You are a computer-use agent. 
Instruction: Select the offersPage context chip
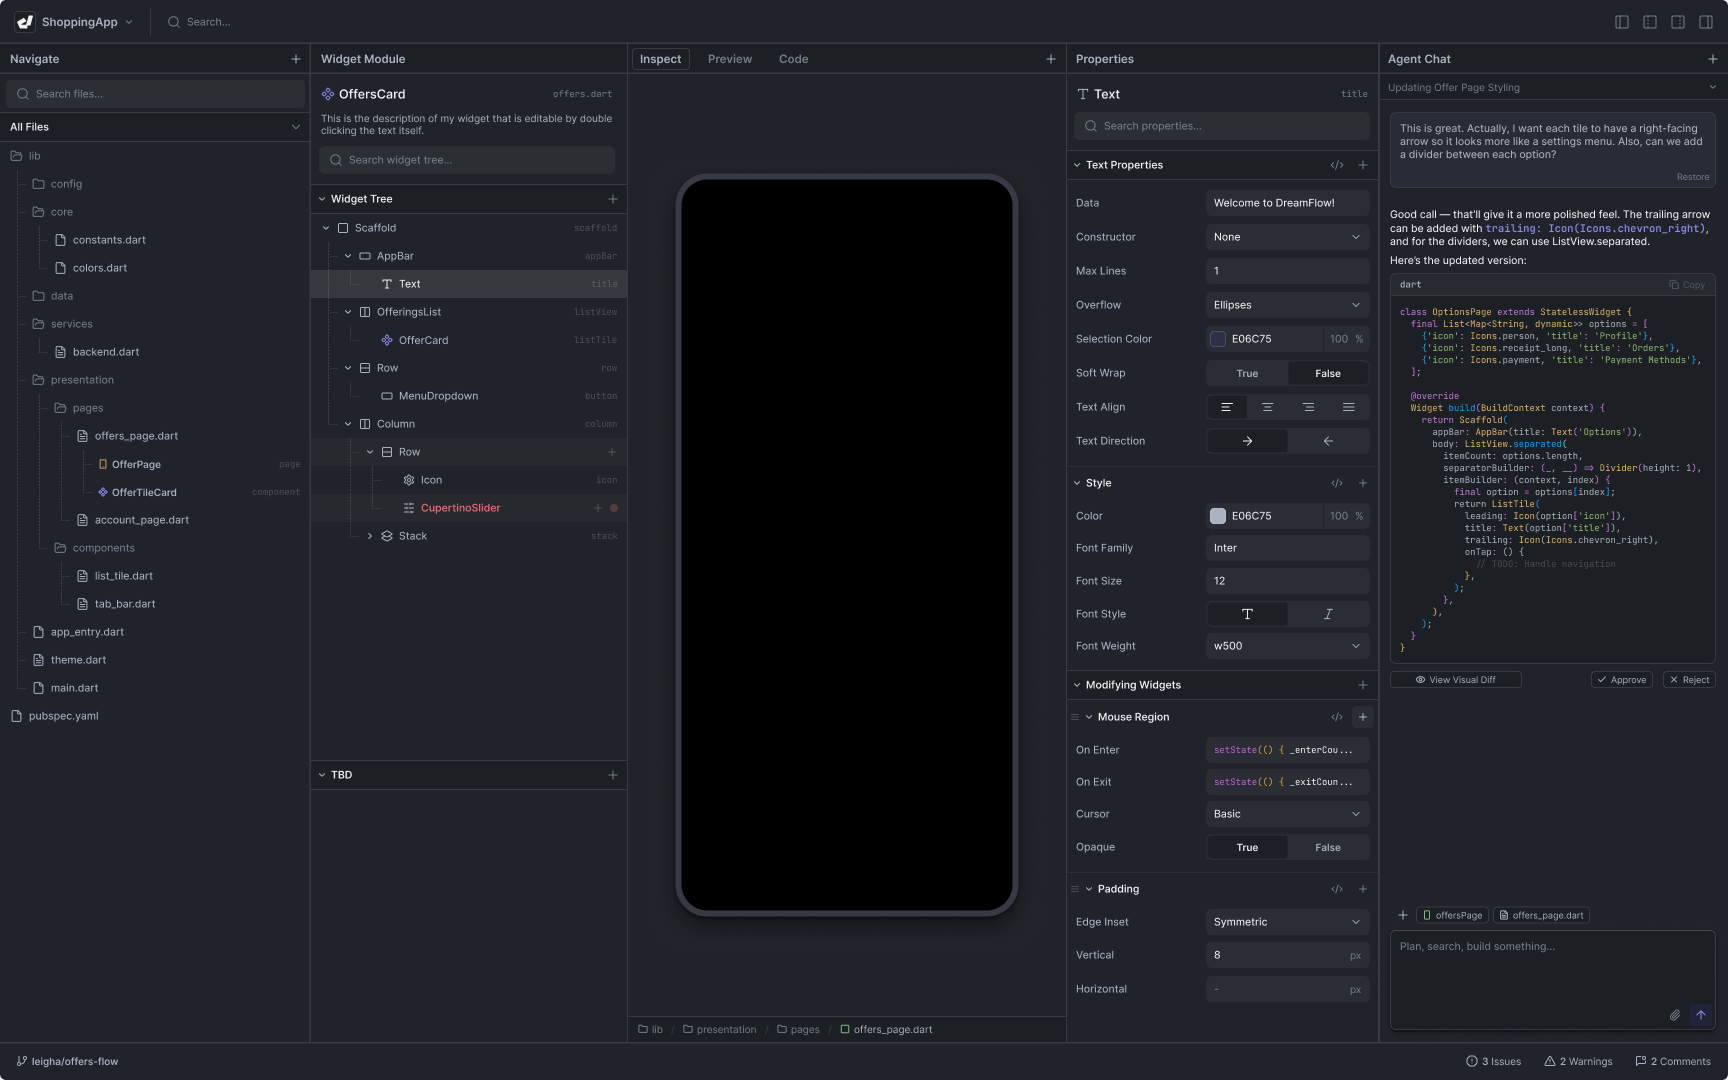1452,915
